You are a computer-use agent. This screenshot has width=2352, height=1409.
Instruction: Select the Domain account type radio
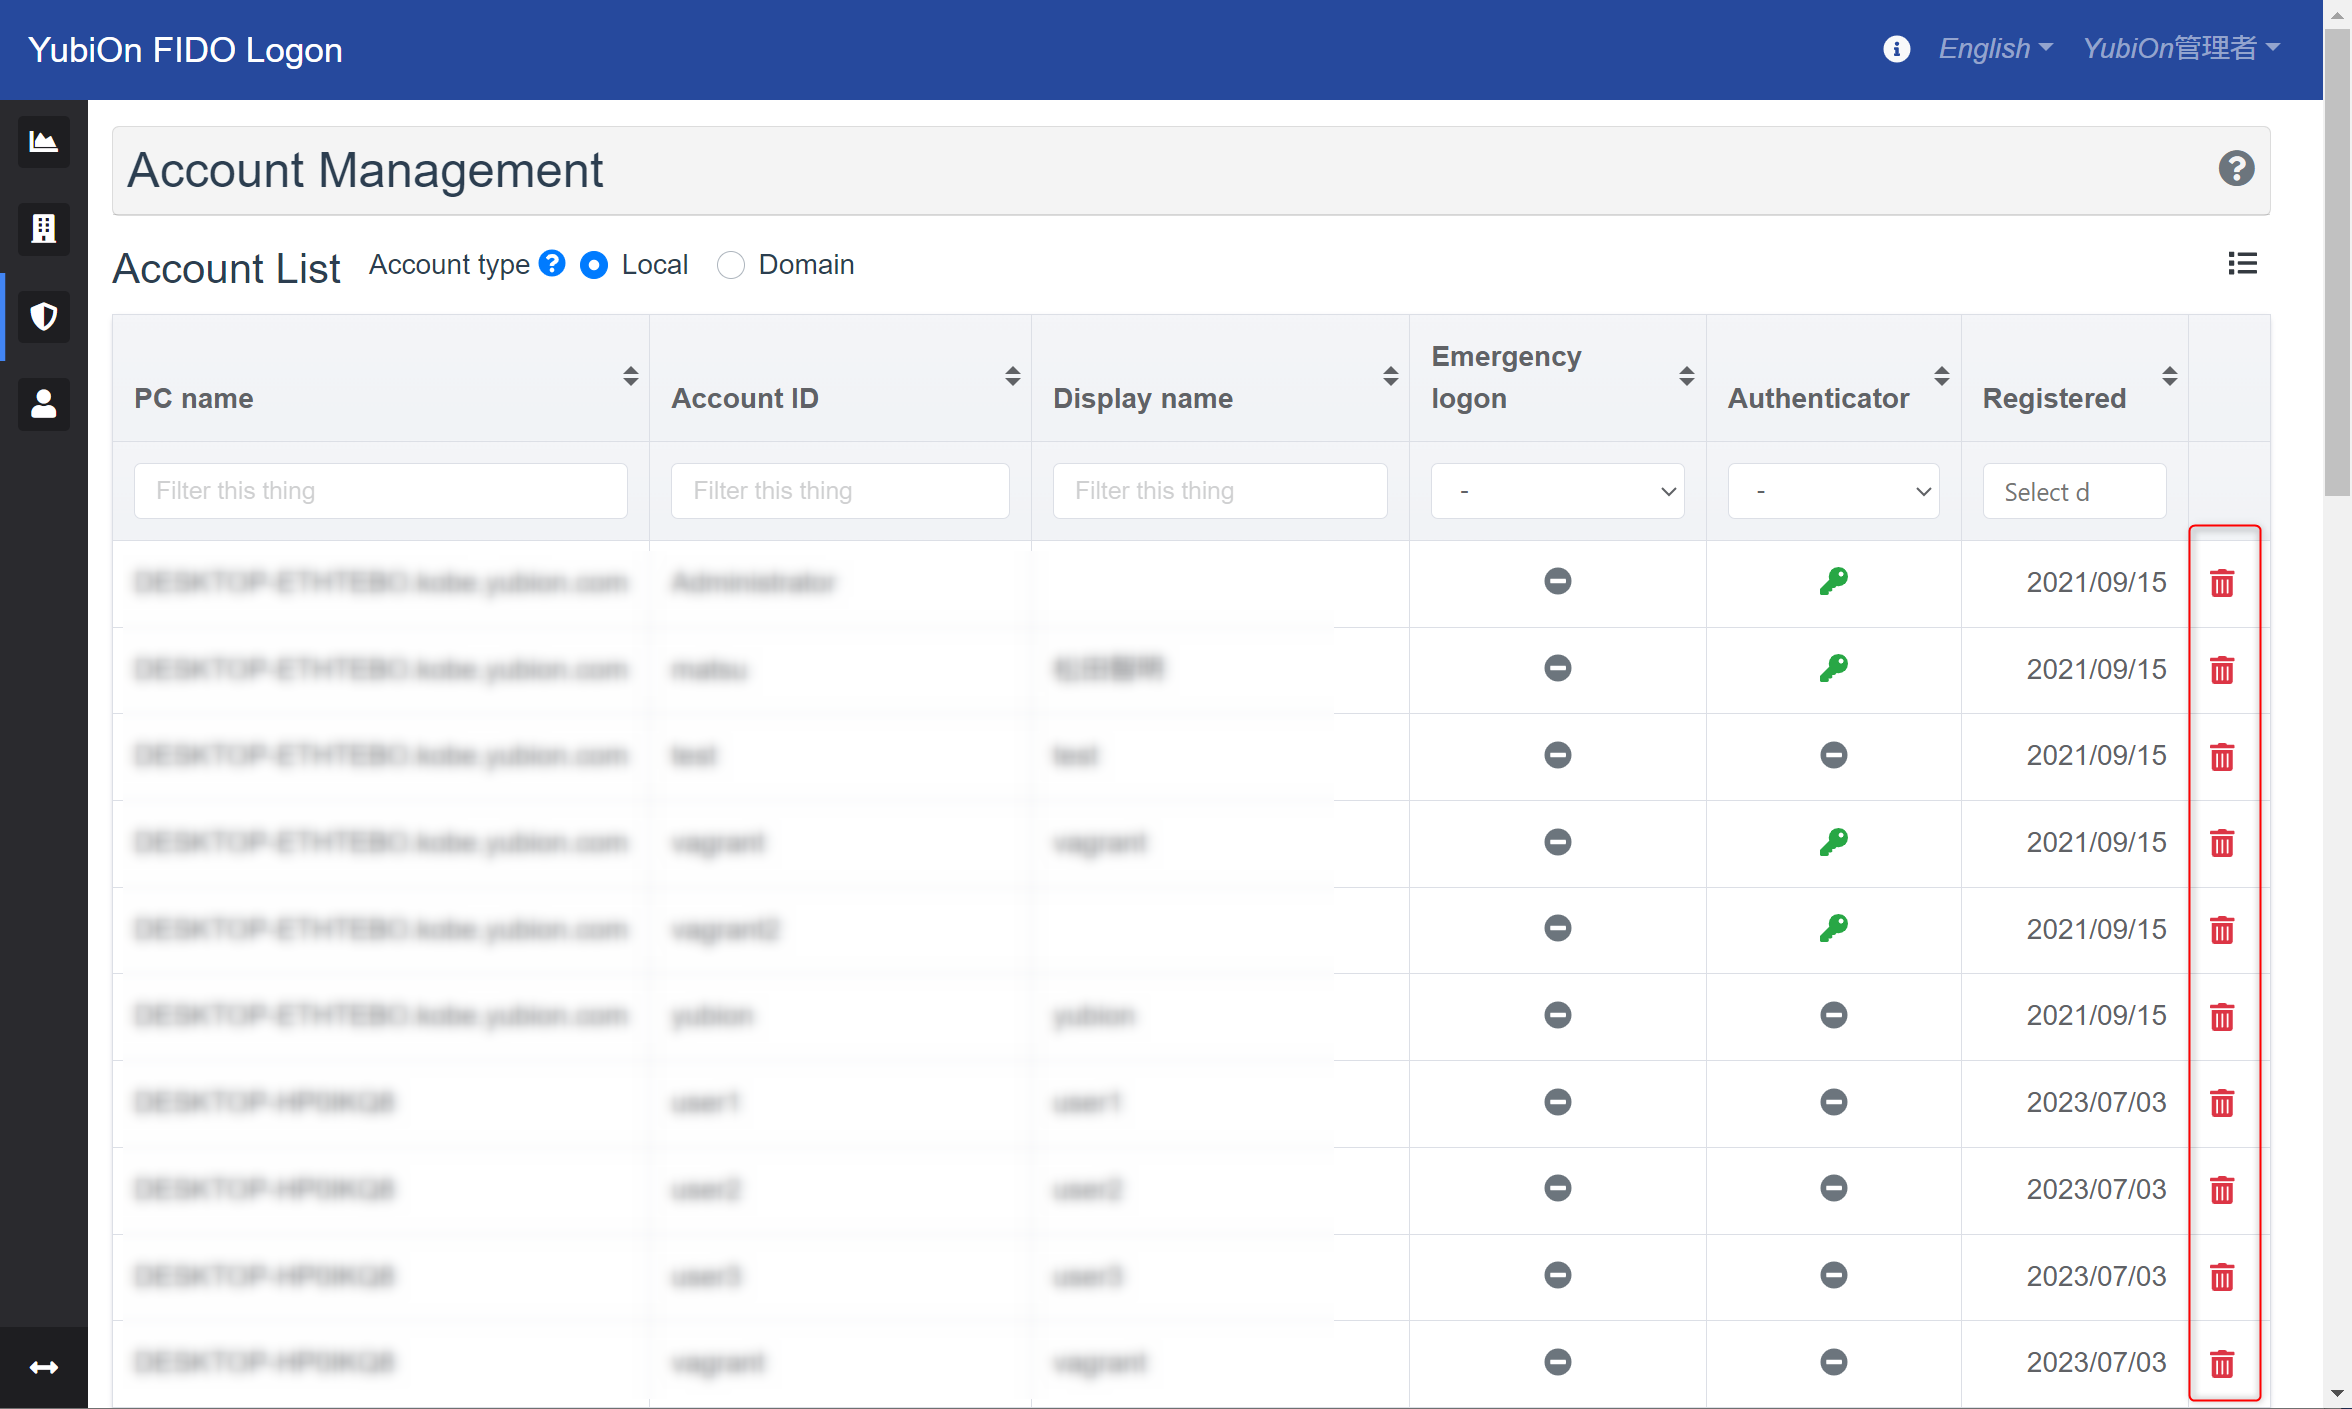(x=731, y=265)
